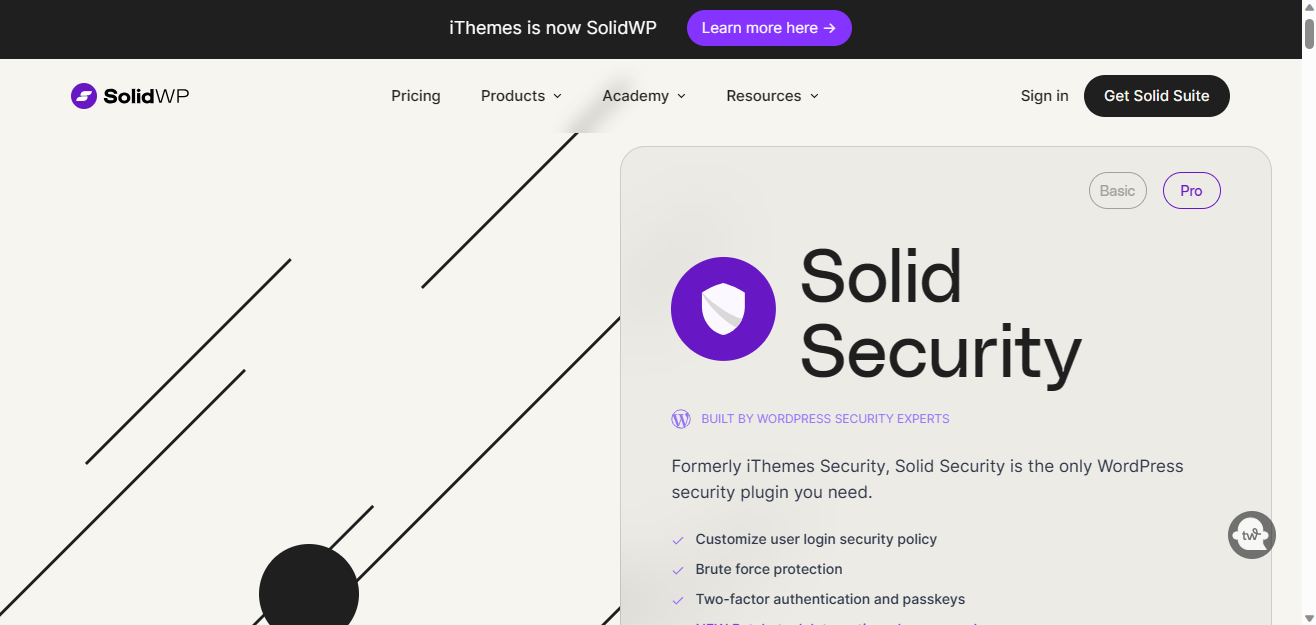Go to the Pricing page

416,96
